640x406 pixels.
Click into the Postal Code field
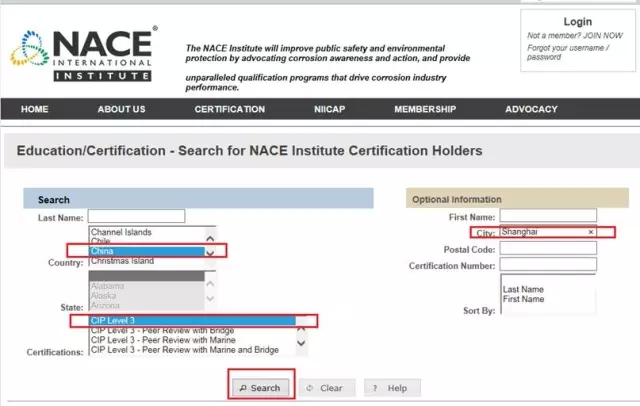[547, 249]
